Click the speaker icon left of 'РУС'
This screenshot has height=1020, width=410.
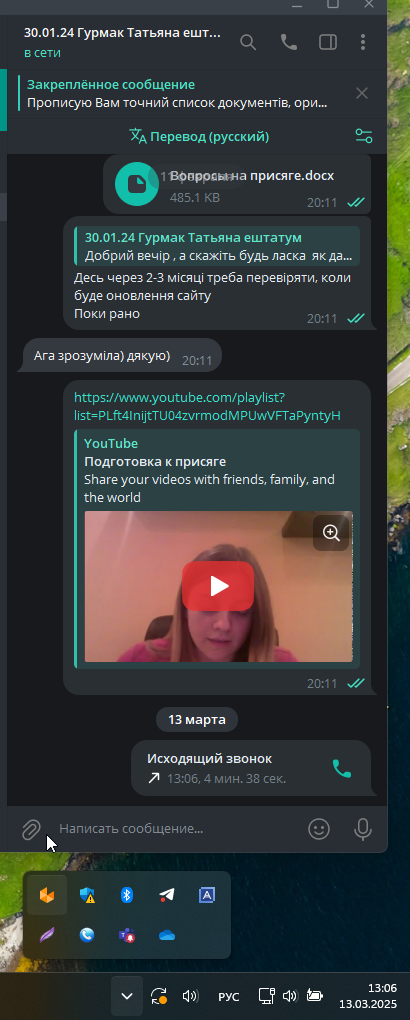pos(190,996)
